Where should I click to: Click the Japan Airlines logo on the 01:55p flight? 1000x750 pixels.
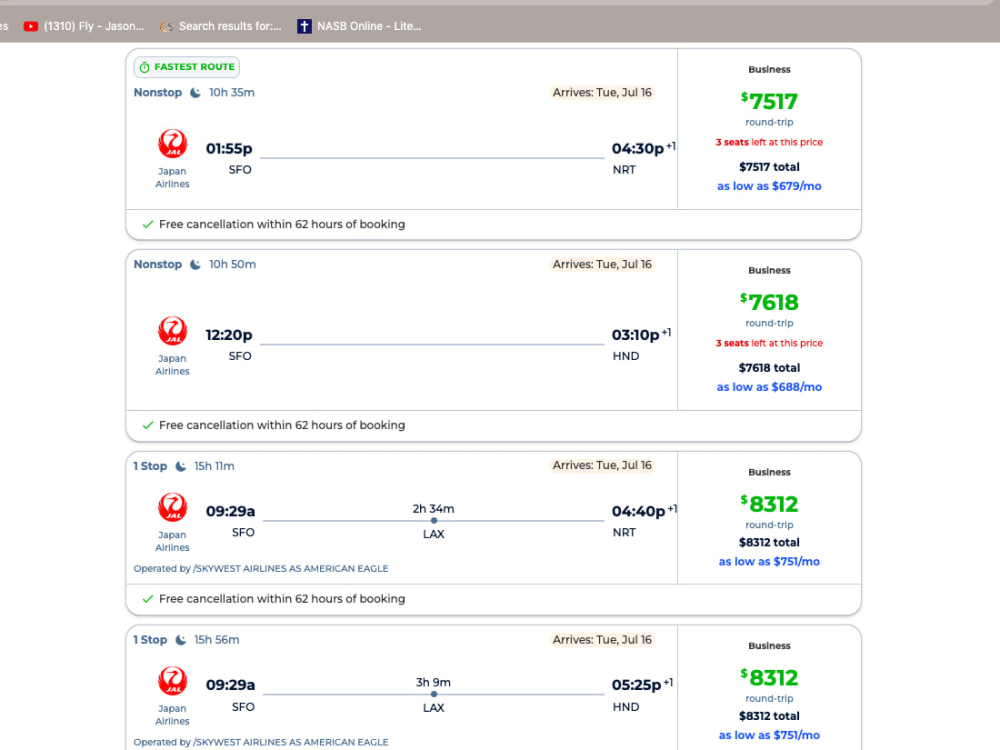pos(172,143)
